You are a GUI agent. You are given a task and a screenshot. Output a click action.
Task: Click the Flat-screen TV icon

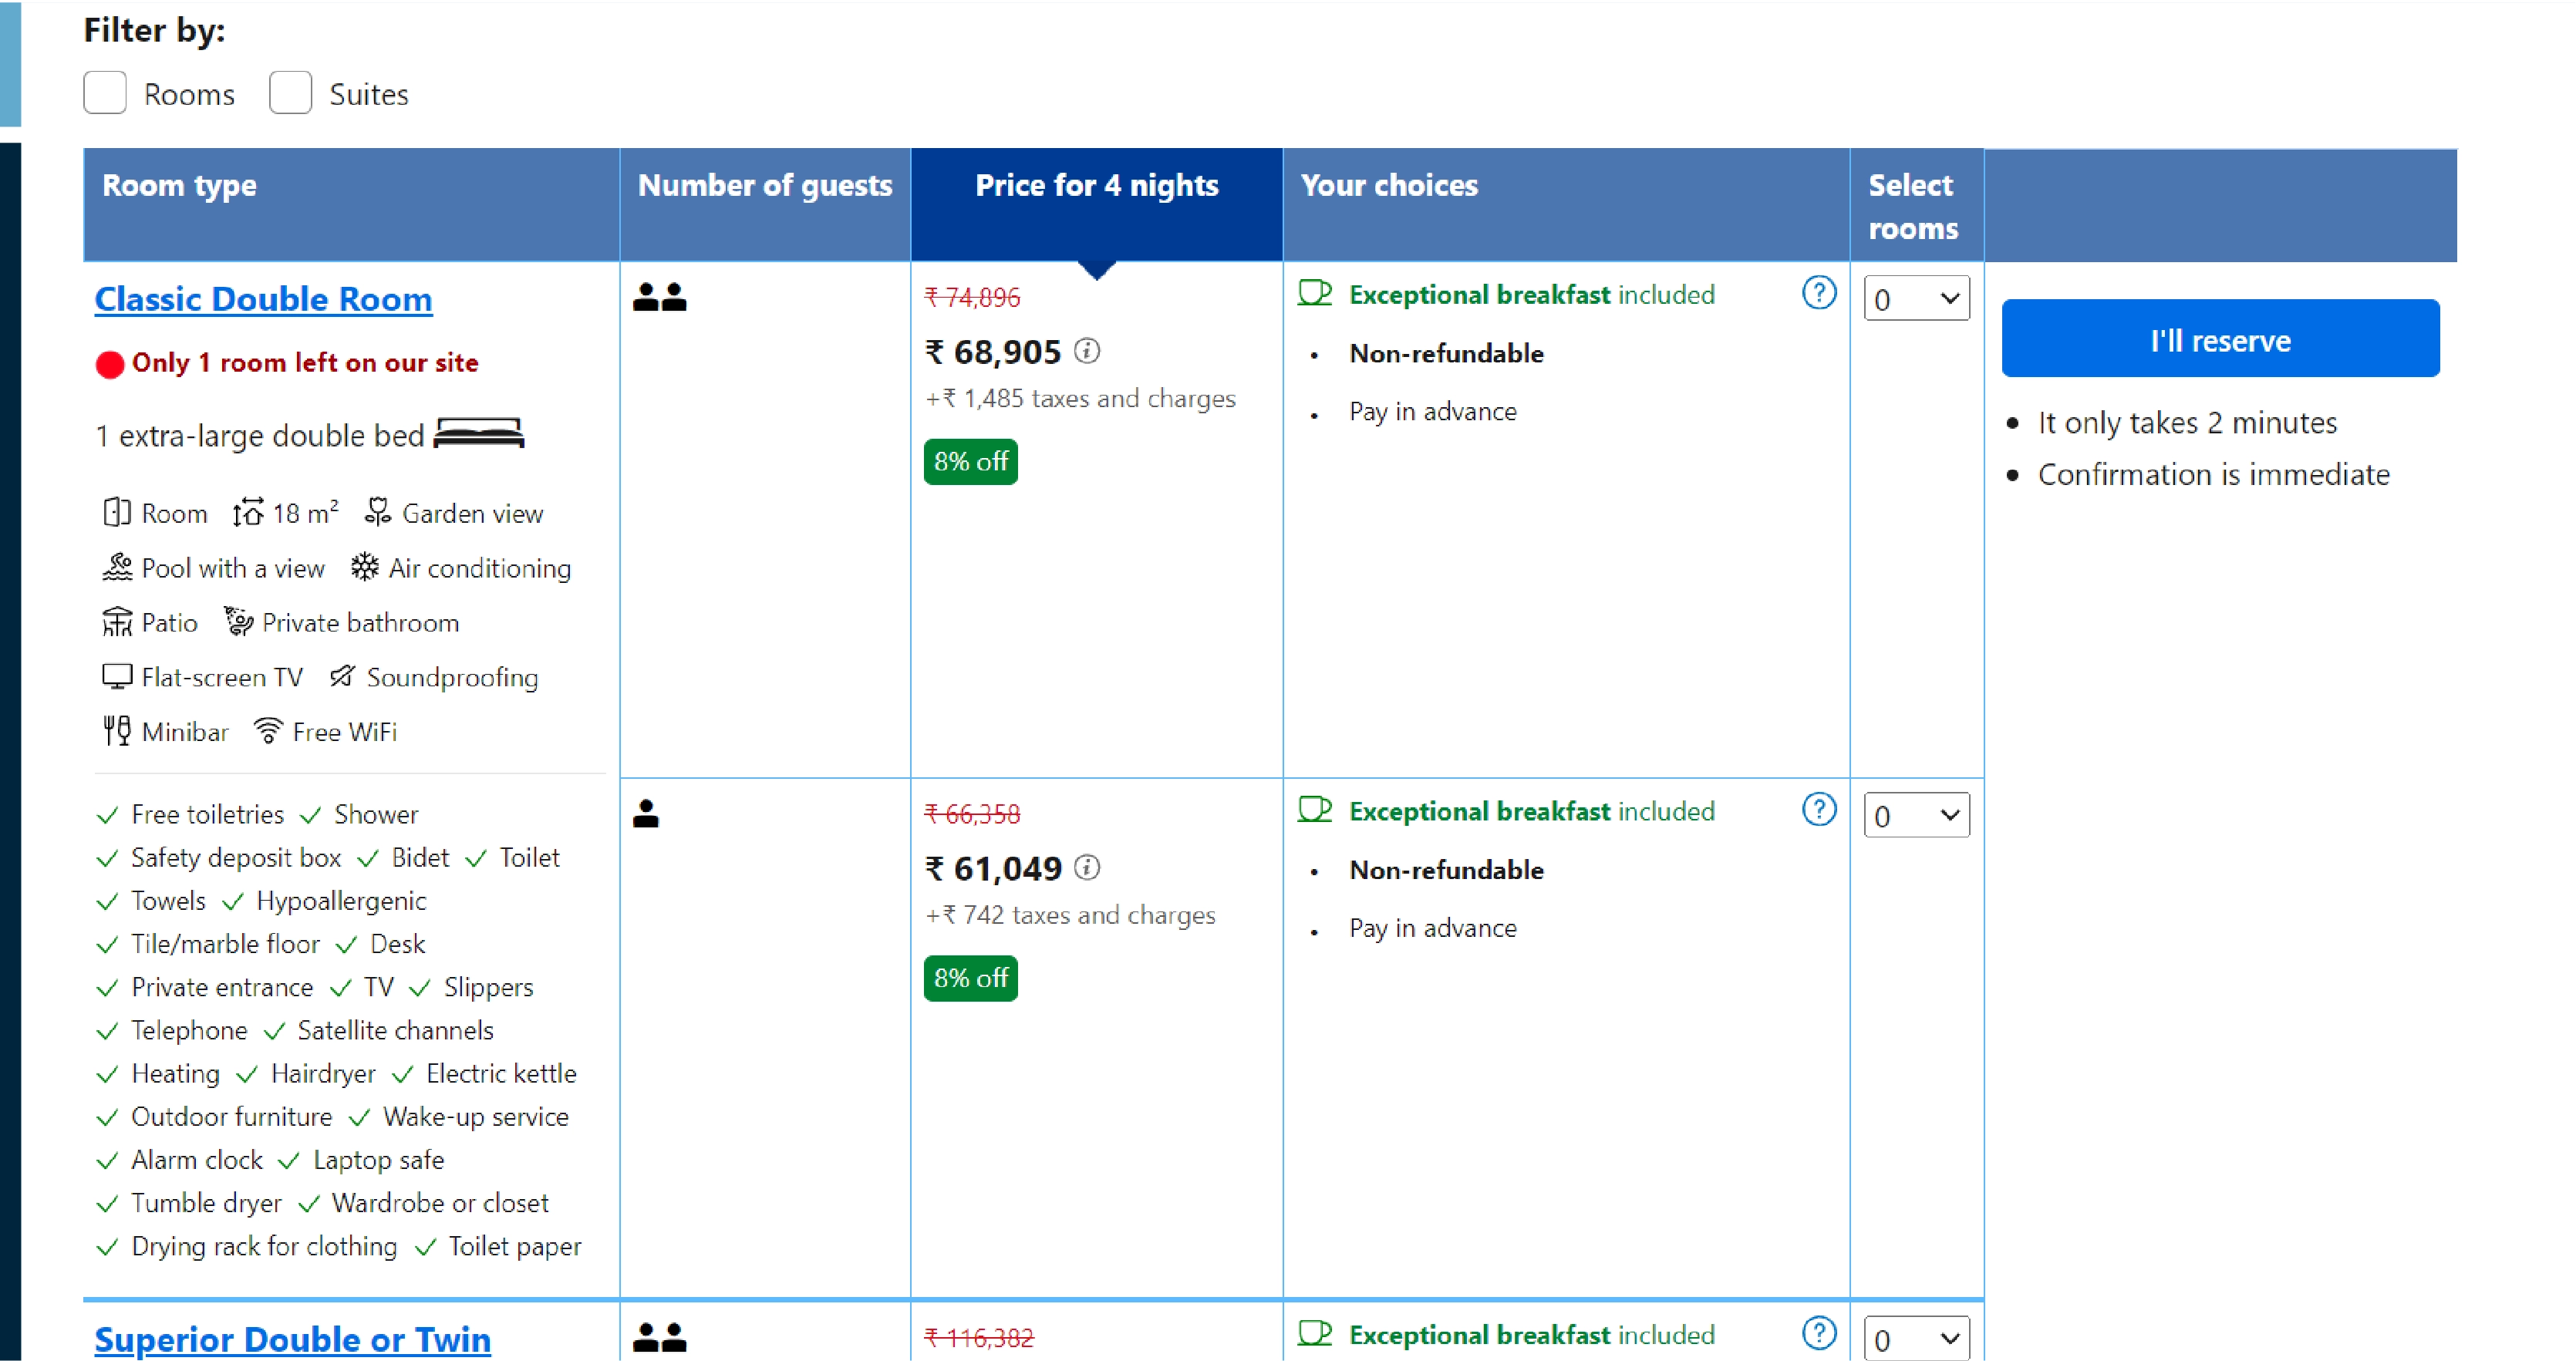(117, 677)
